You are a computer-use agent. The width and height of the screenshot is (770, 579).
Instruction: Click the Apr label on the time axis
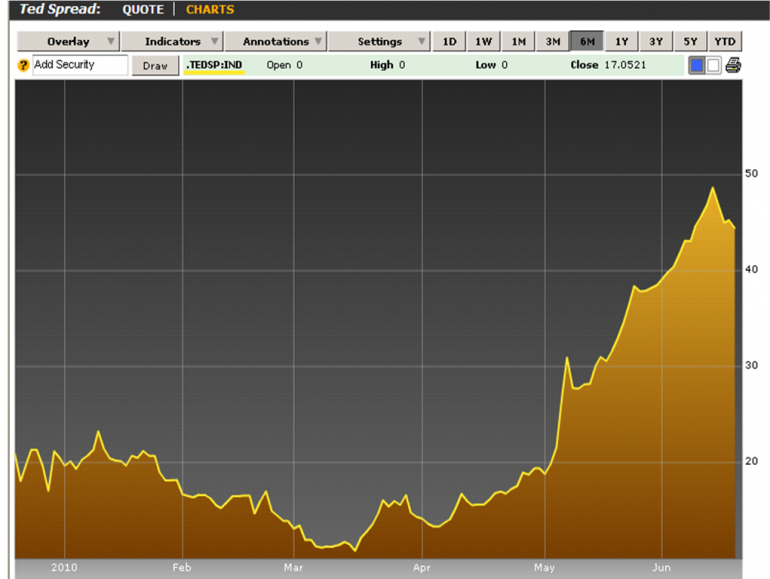click(421, 567)
